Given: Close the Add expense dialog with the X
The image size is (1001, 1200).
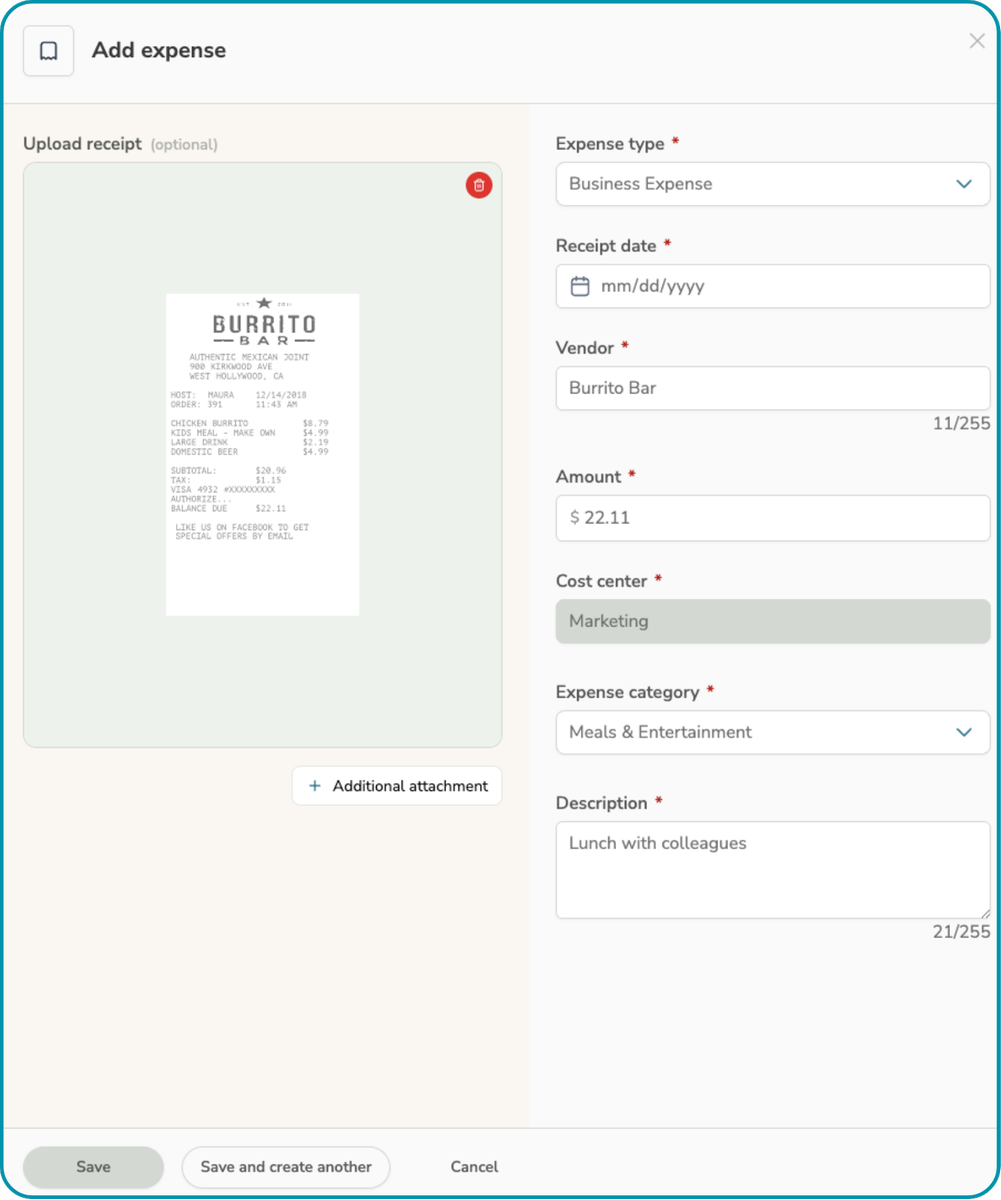Looking at the screenshot, I should 977,41.
